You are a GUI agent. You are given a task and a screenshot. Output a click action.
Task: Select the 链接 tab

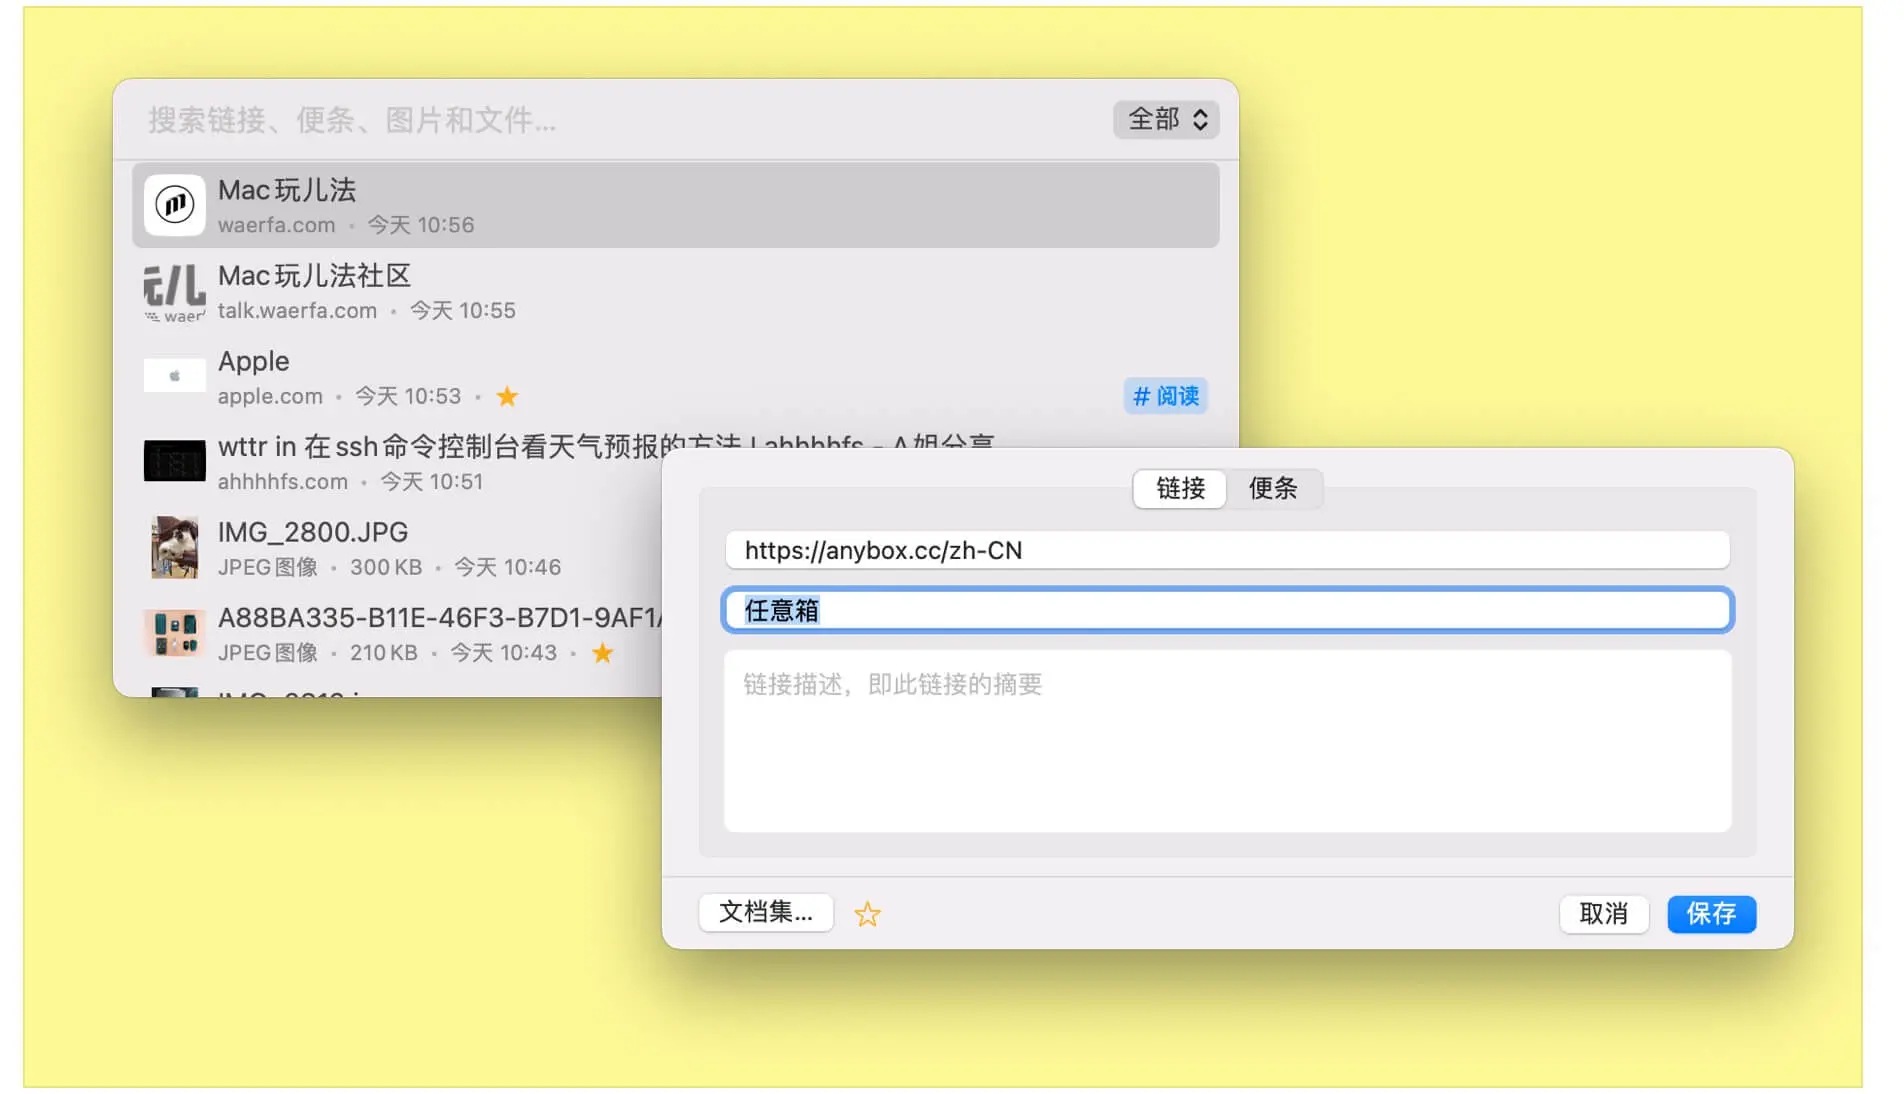pos(1180,489)
